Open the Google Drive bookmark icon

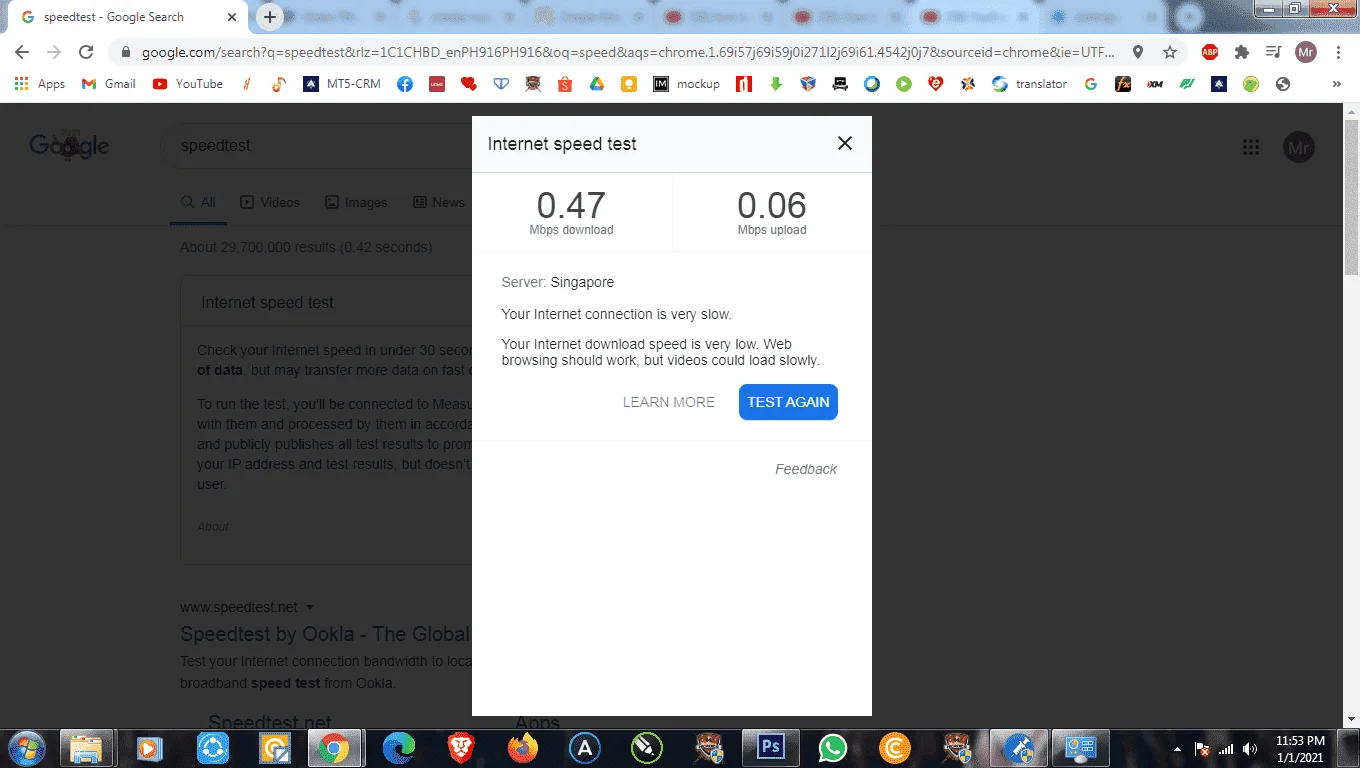pos(597,84)
